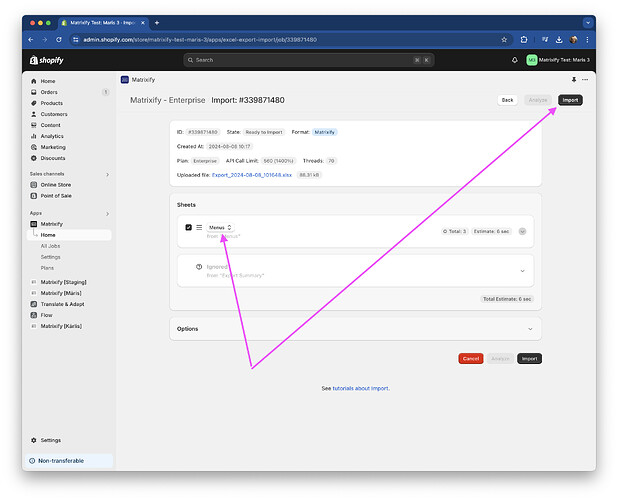Open Analytics in the sidebar

pos(52,136)
